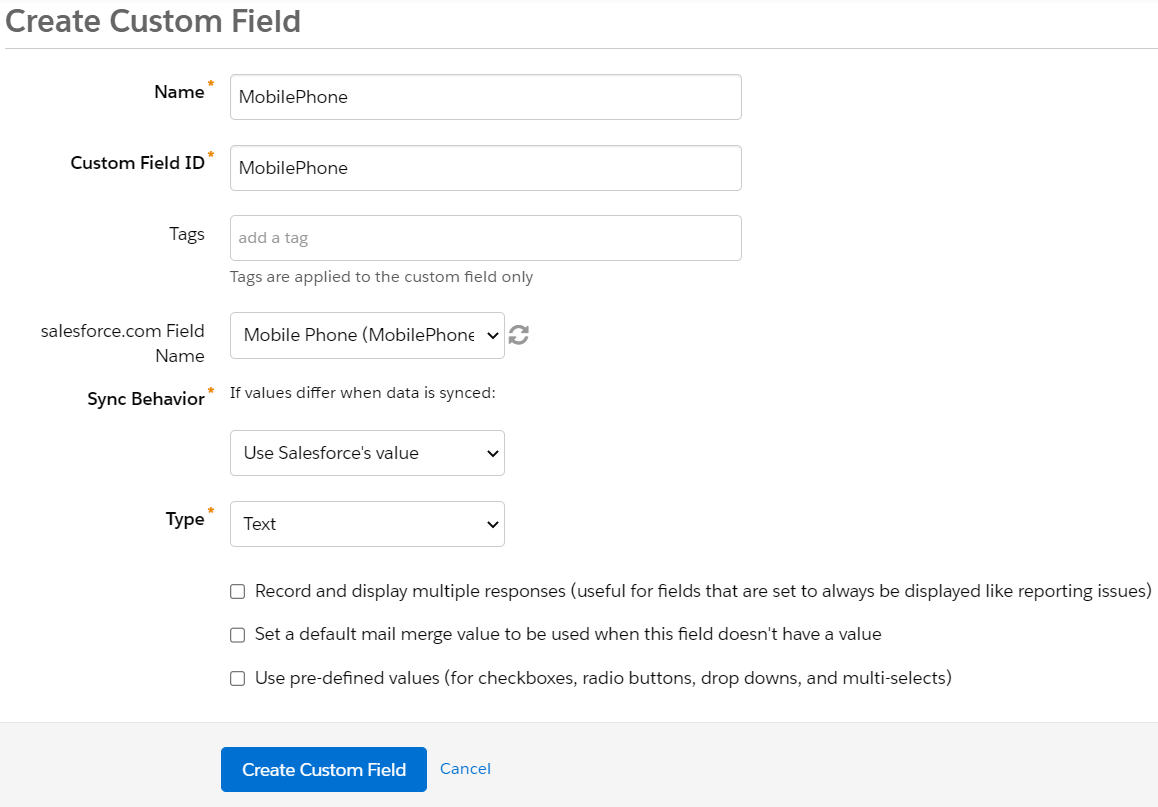Click the Create Custom Field page heading
1158x807 pixels.
coord(151,21)
